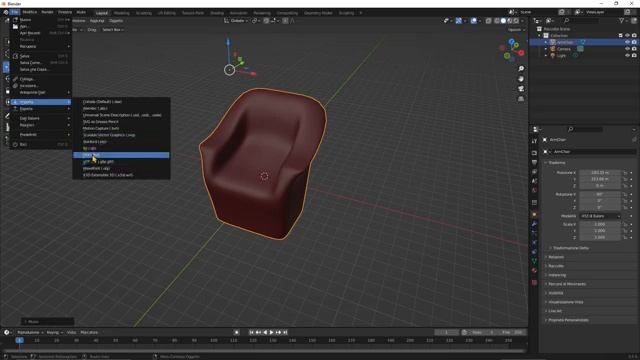The height and width of the screenshot is (360, 640).
Task: Select solid viewport shading
Action: (503, 21)
